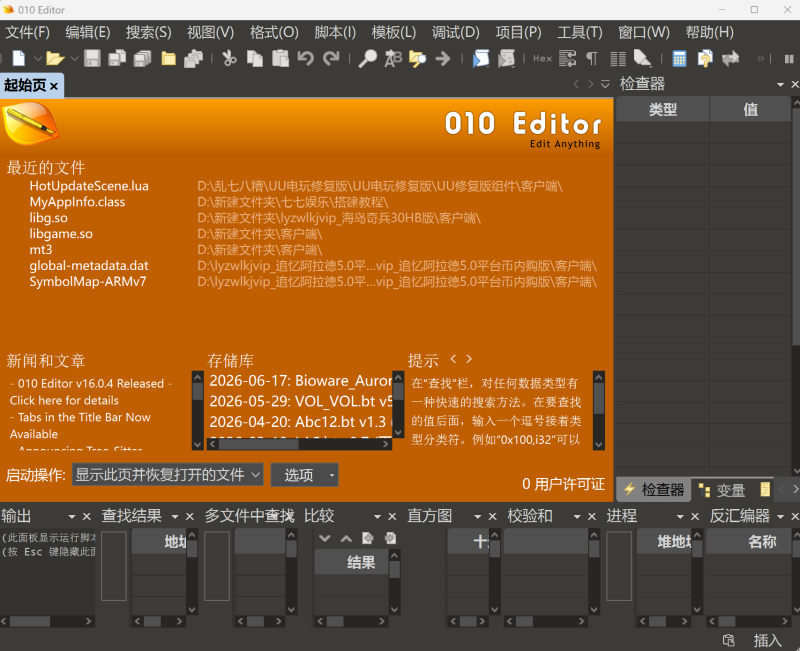
Task: Open the 启动操作 startup action combo box
Action: coord(167,475)
